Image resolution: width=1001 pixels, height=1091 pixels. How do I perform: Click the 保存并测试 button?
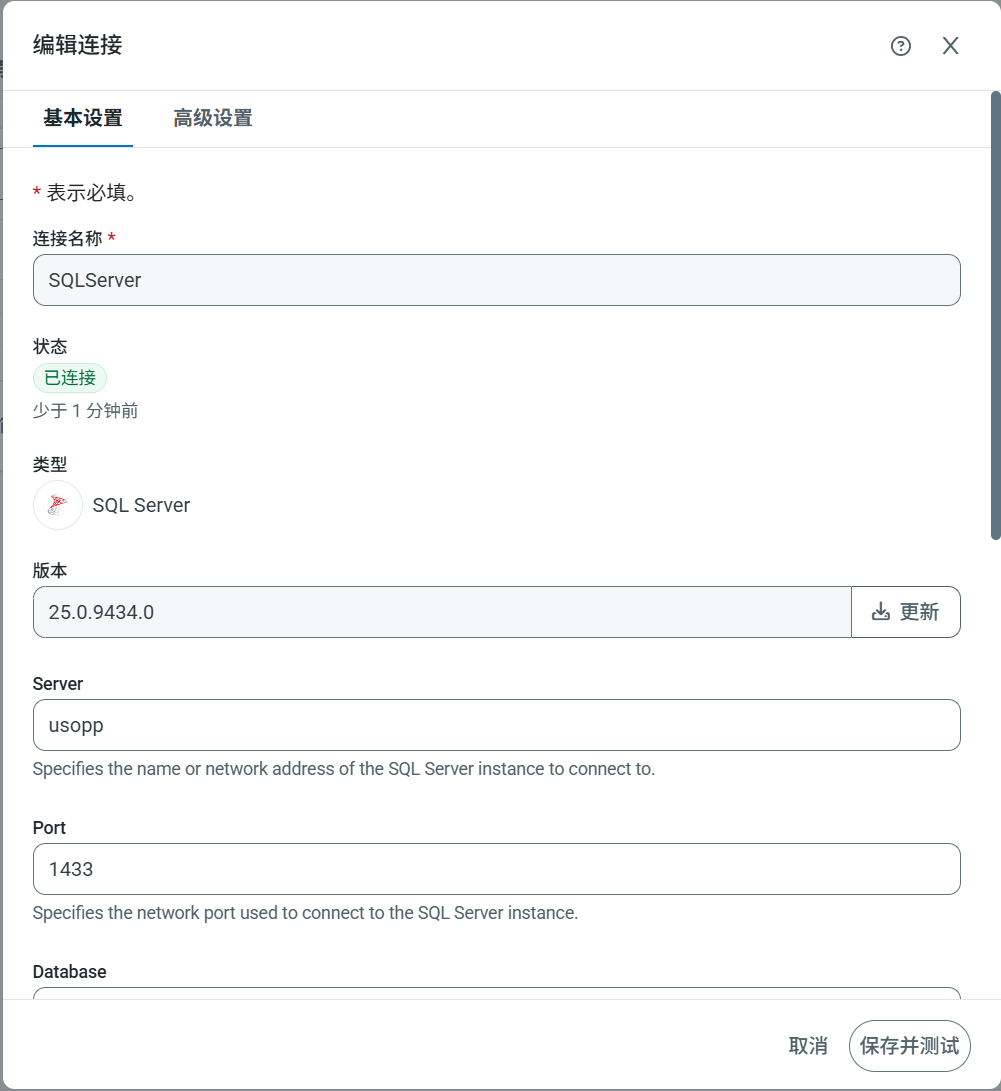(x=909, y=1046)
